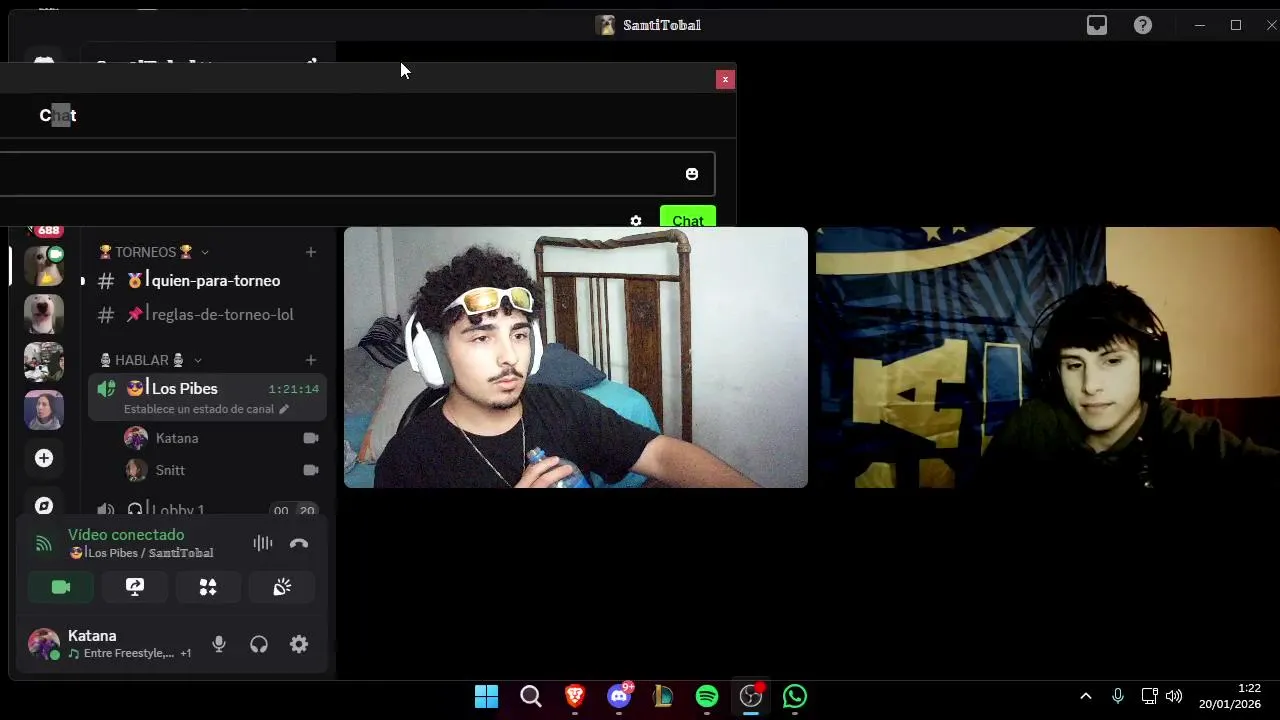
Task: Open volume control in system tray
Action: 1174,696
